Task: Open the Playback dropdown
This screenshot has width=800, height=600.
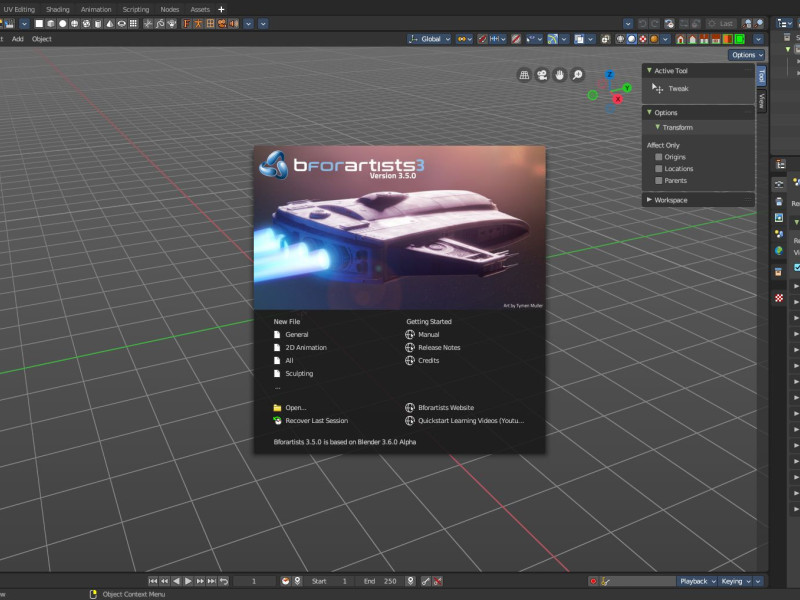Action: [697, 581]
